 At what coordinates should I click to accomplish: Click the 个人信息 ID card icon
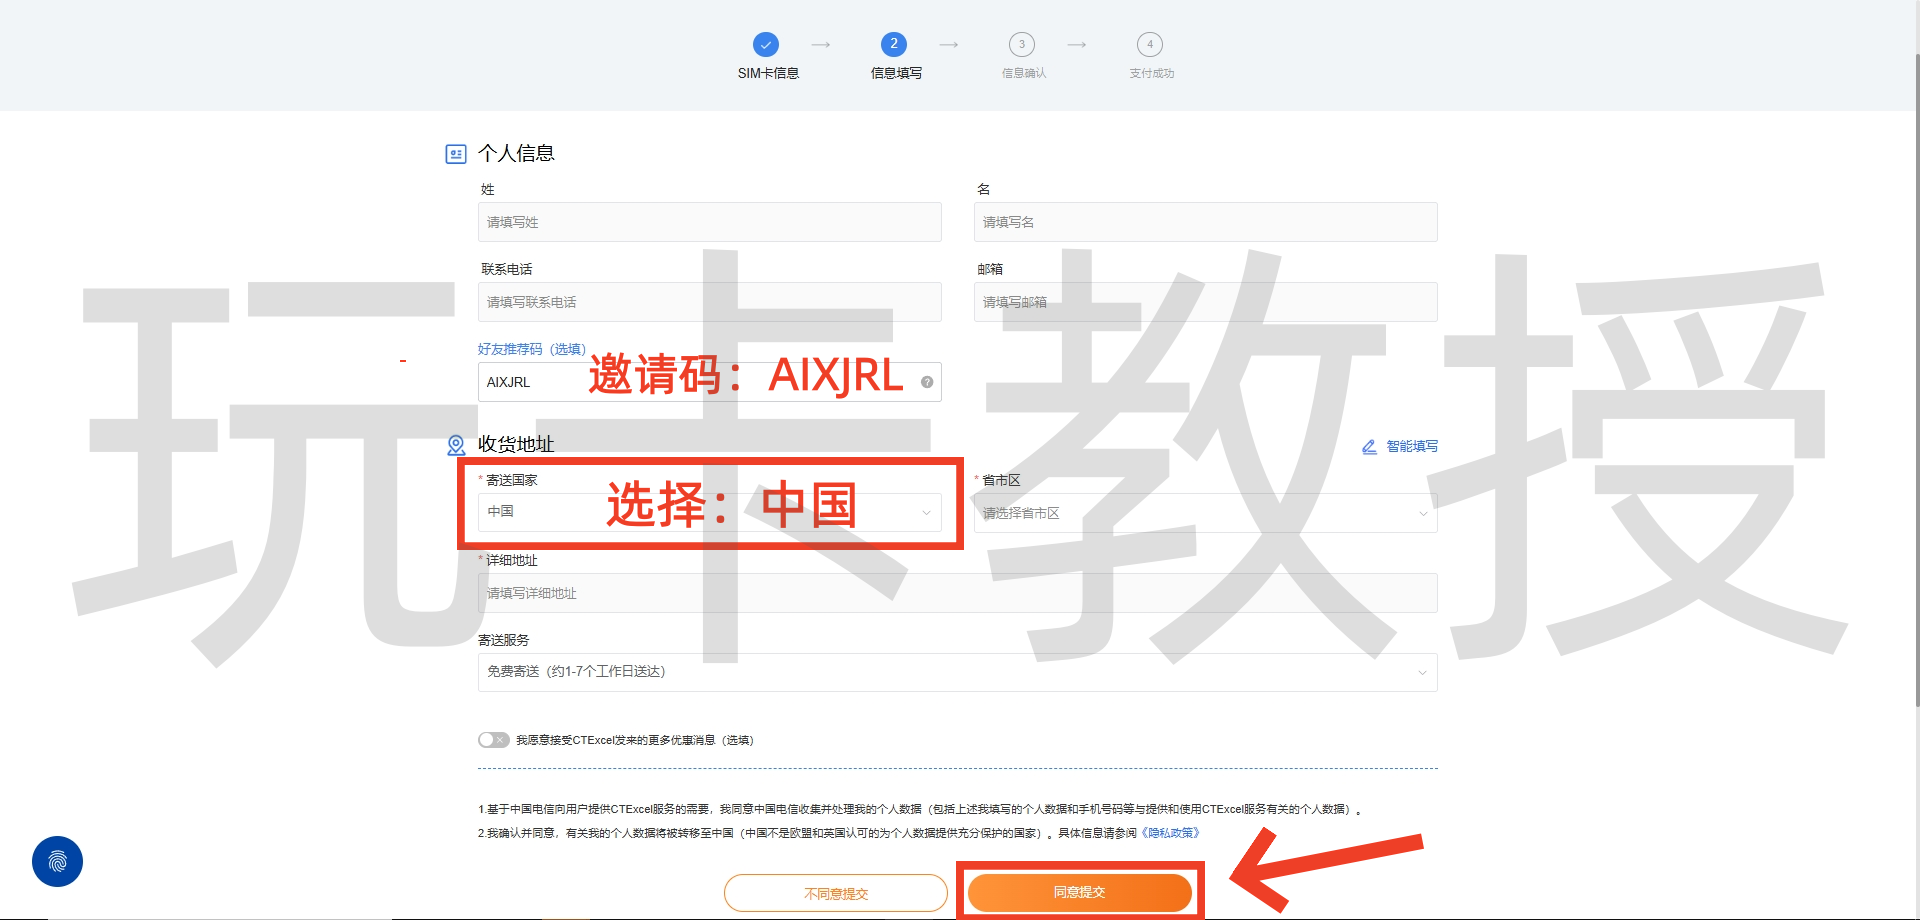pyautogui.click(x=456, y=153)
